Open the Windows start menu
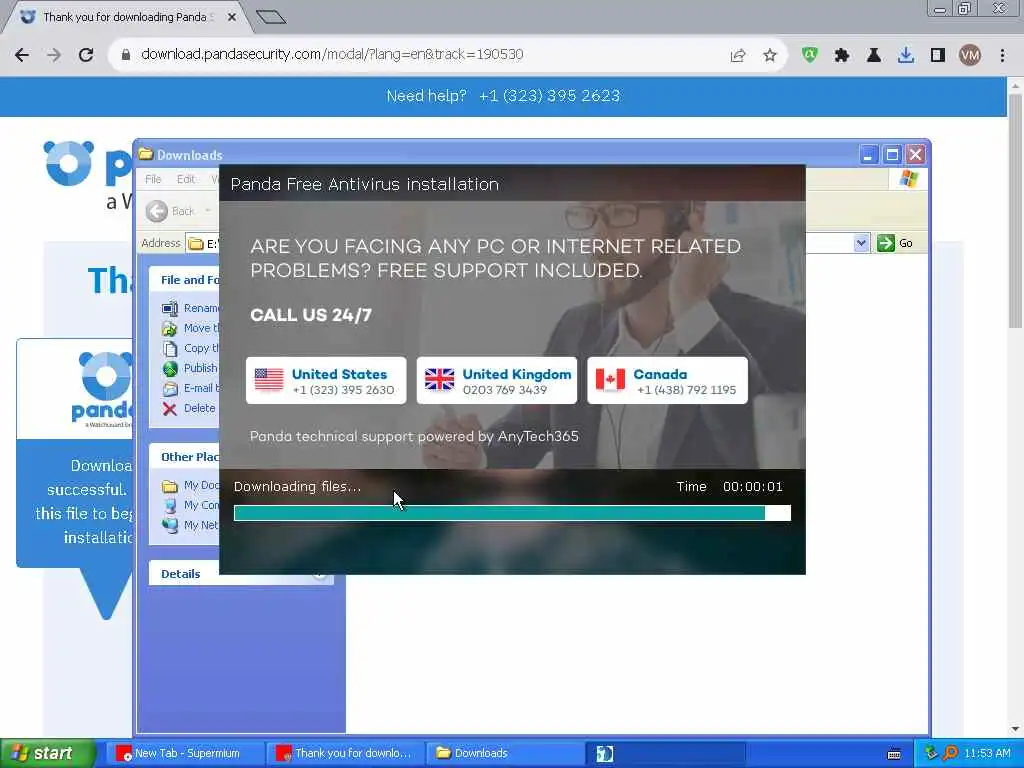Screen dimensions: 1024x768 [x=47, y=754]
